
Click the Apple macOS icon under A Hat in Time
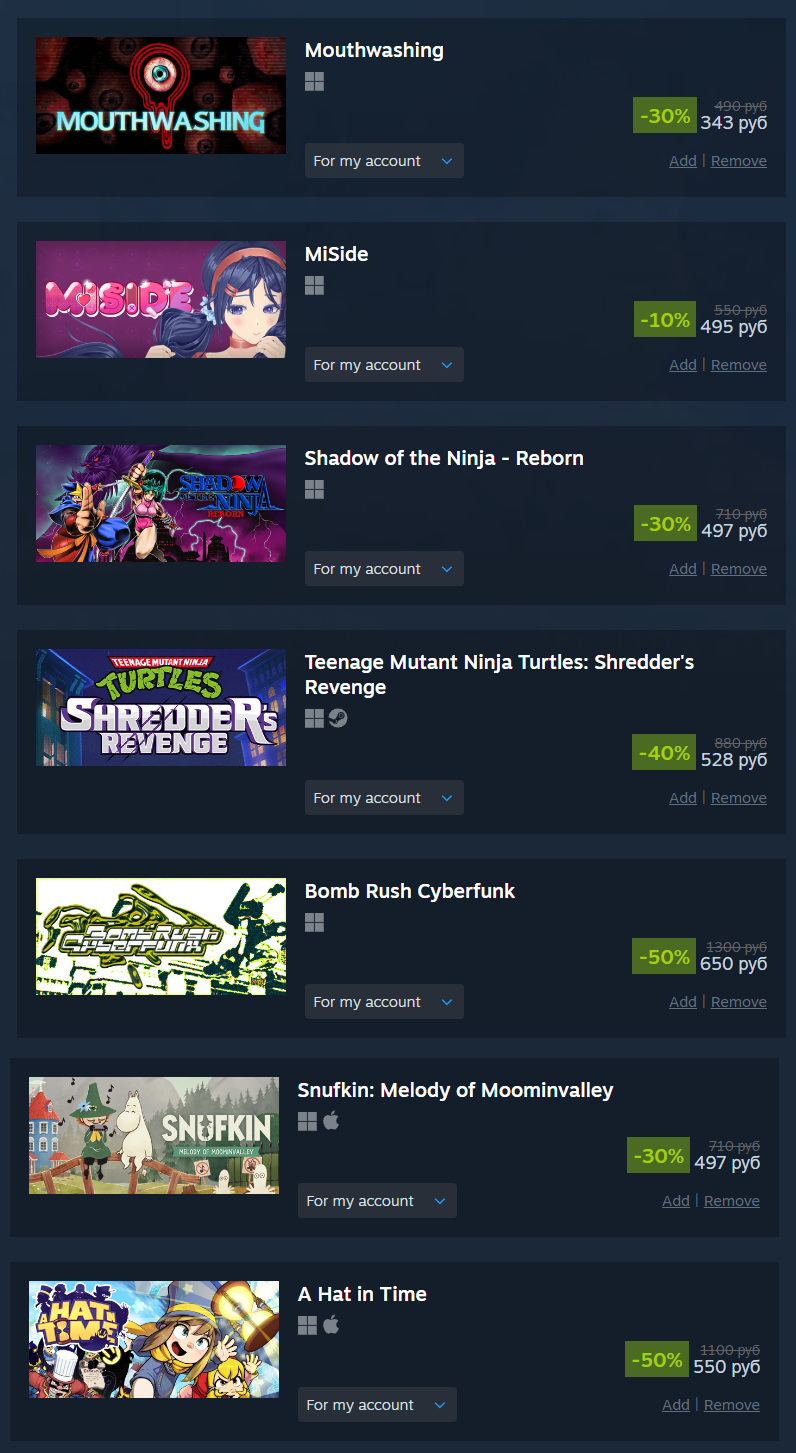[331, 1325]
